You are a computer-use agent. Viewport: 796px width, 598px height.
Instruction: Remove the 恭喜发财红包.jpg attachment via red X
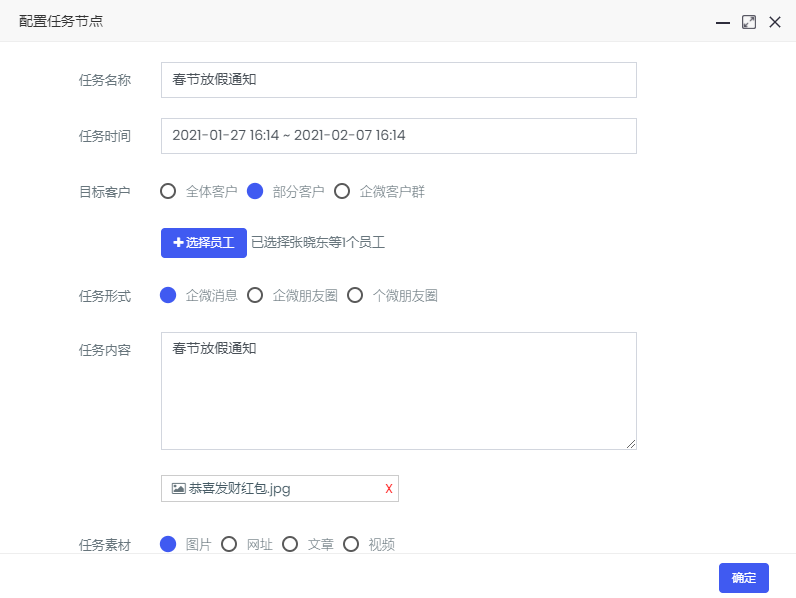[389, 489]
